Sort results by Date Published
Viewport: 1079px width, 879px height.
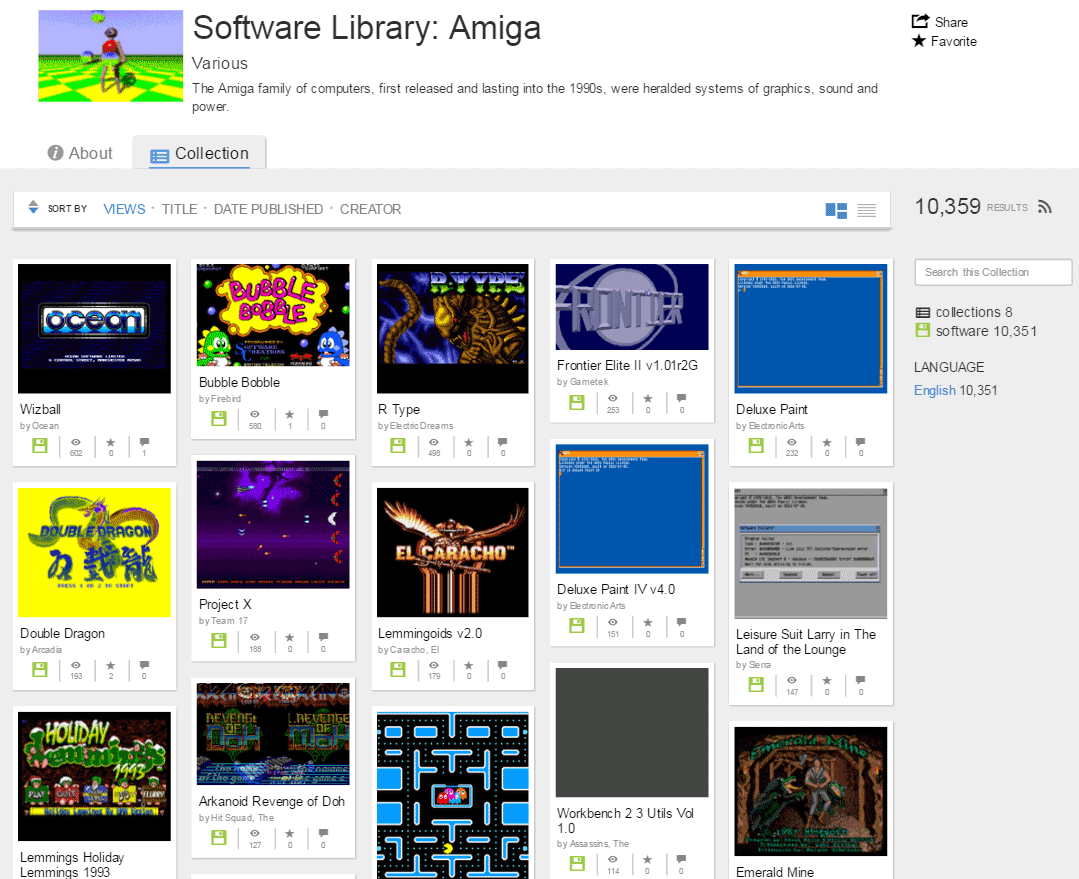coord(268,209)
